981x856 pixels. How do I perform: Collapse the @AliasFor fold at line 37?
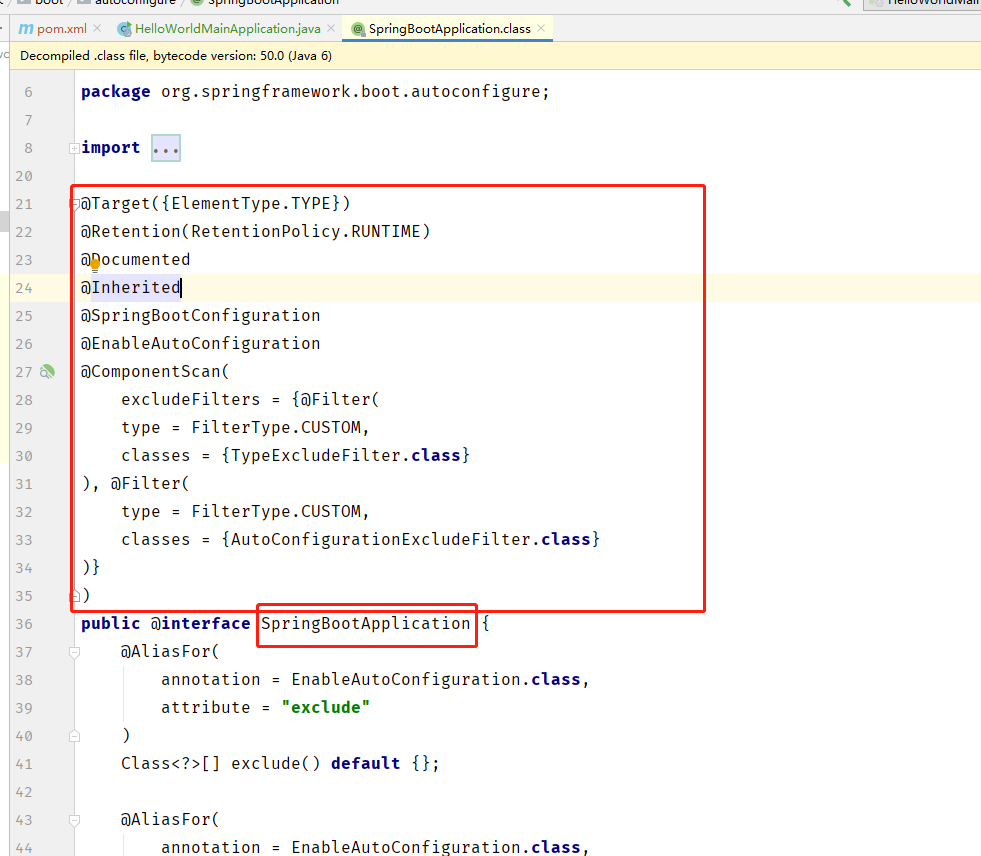click(74, 652)
